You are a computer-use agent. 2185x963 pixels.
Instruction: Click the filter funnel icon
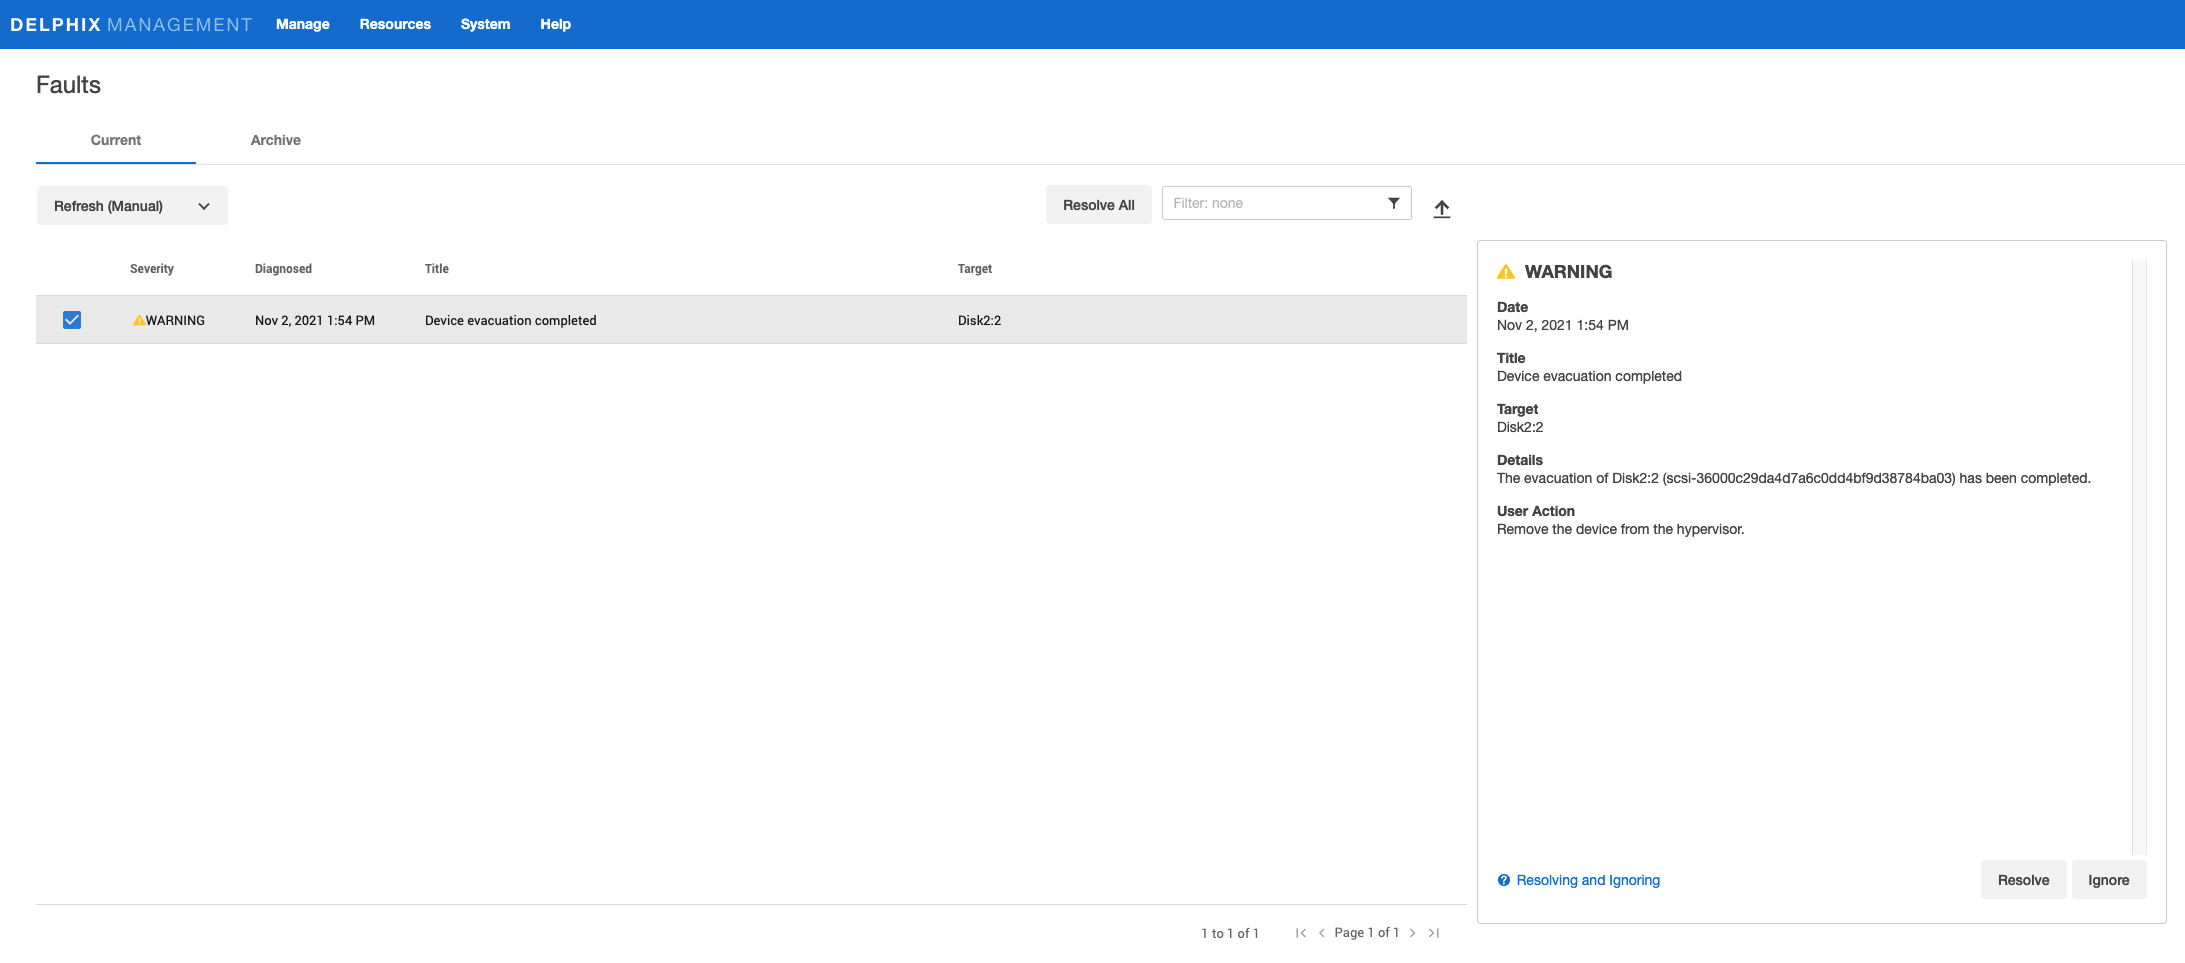click(1393, 203)
